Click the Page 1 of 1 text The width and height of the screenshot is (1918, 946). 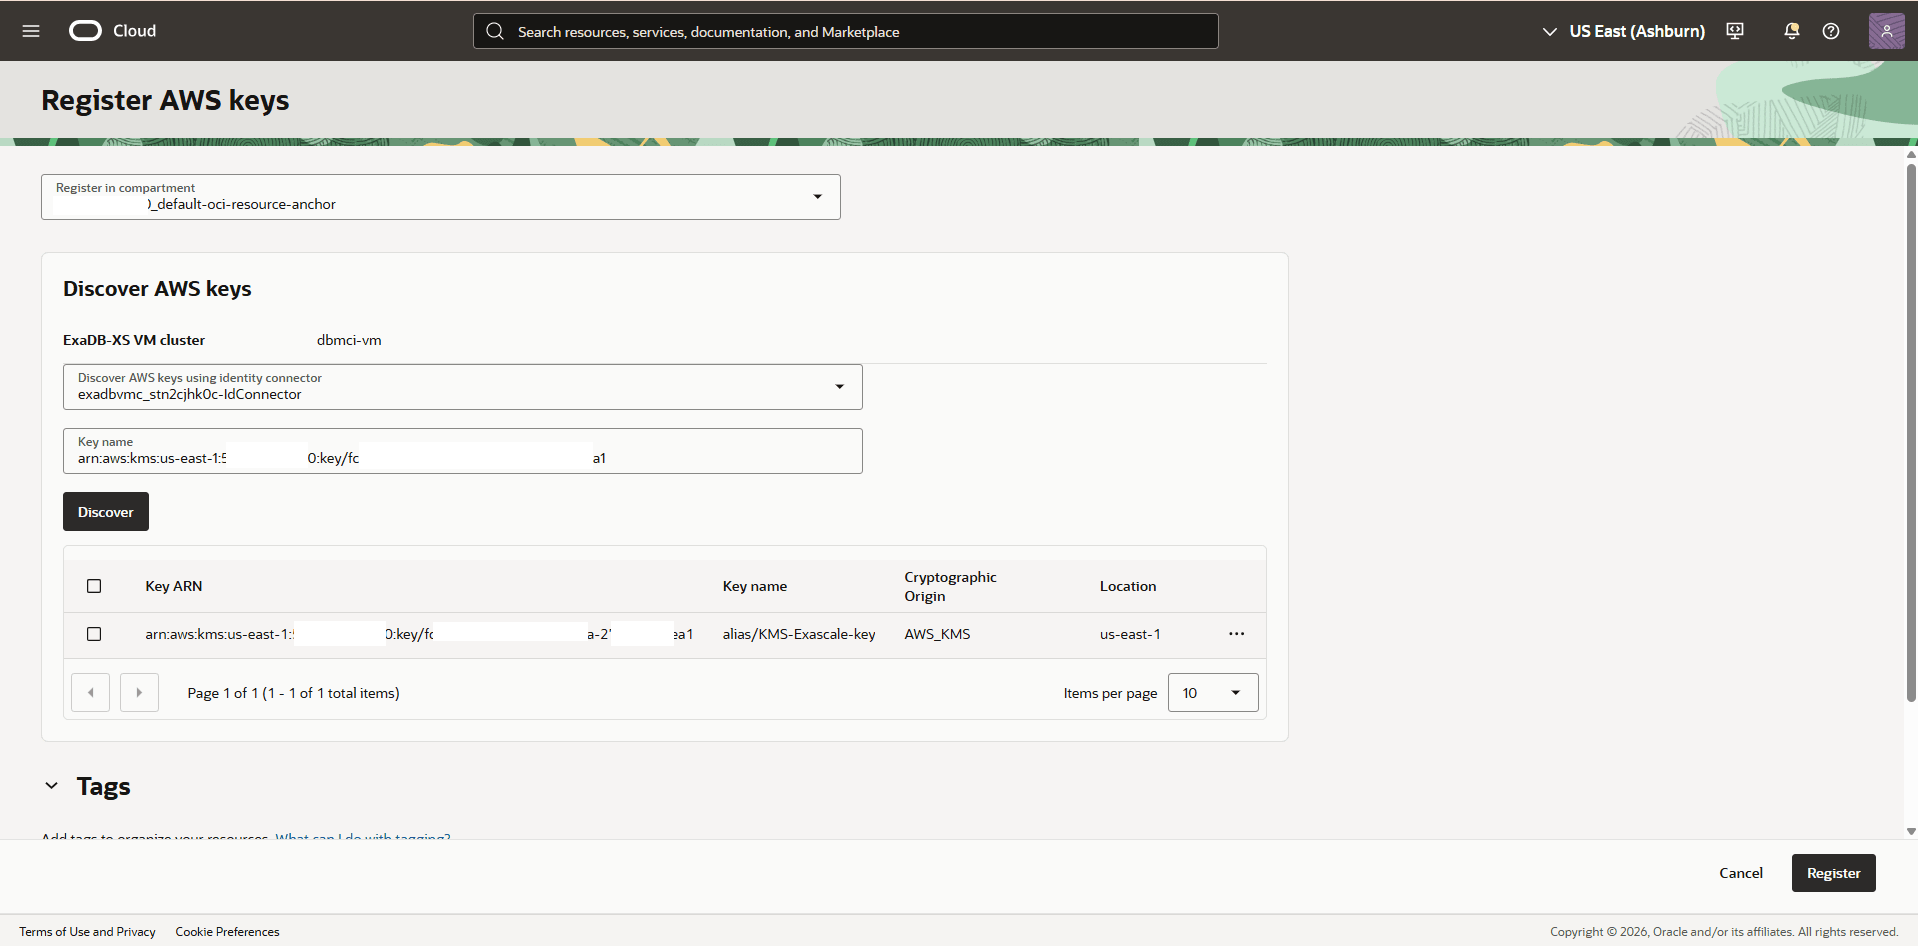click(x=293, y=693)
